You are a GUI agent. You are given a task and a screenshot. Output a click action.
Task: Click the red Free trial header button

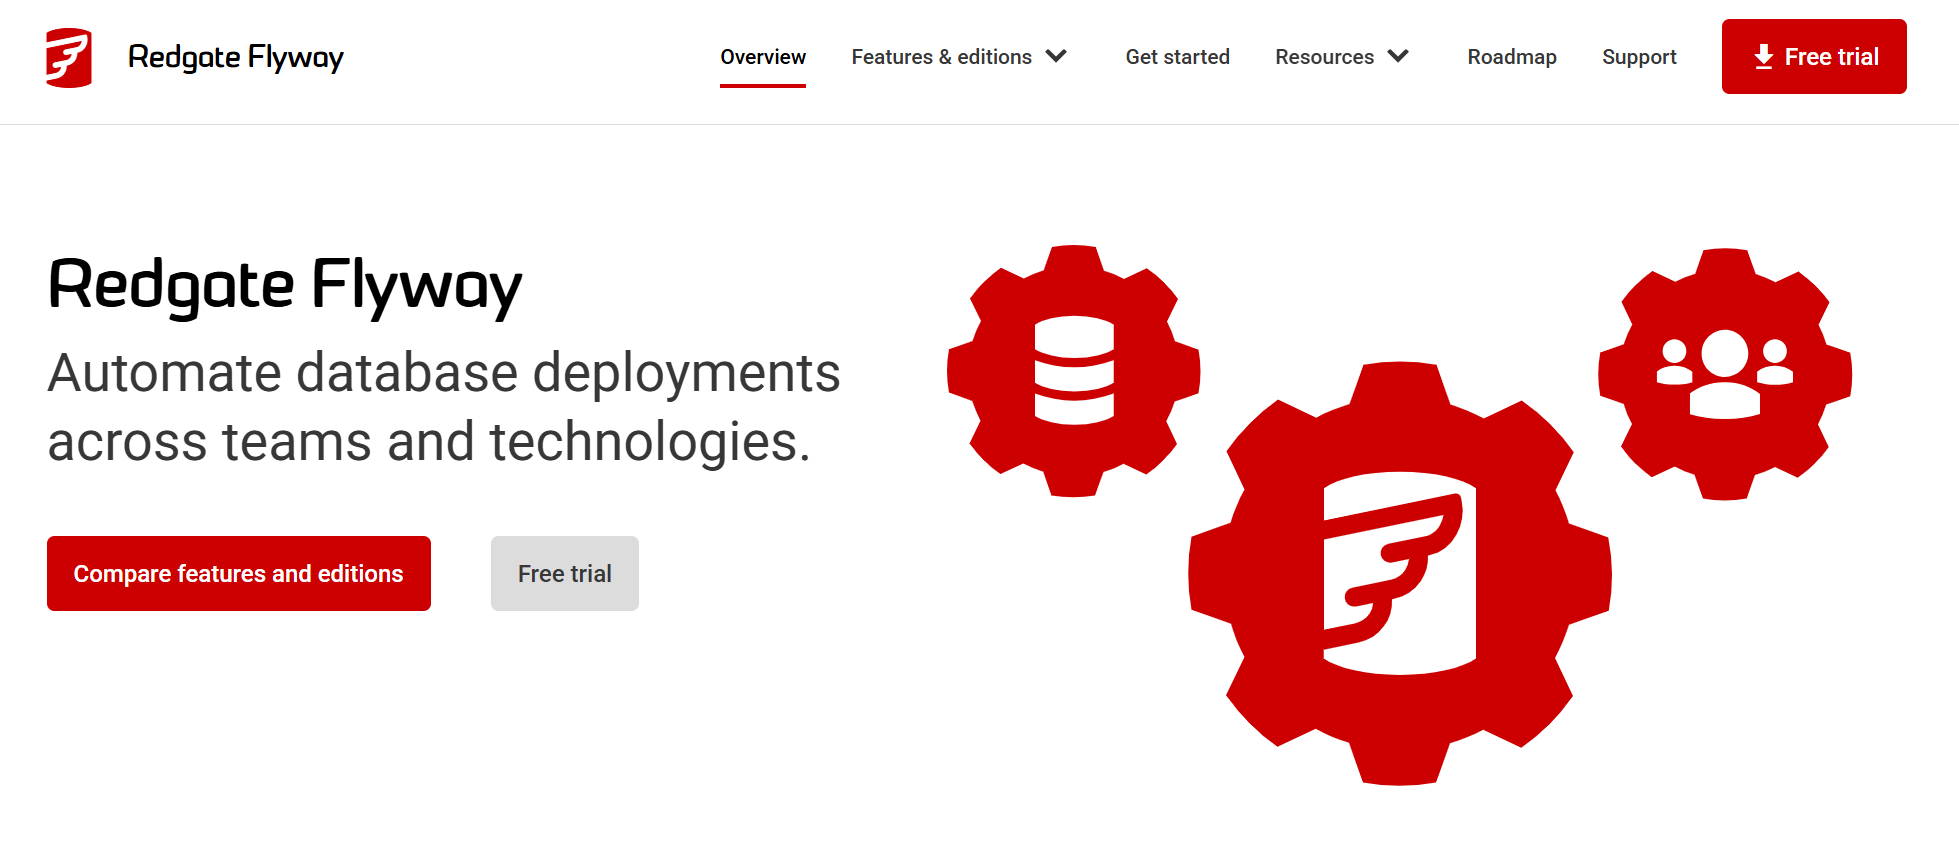(1814, 56)
